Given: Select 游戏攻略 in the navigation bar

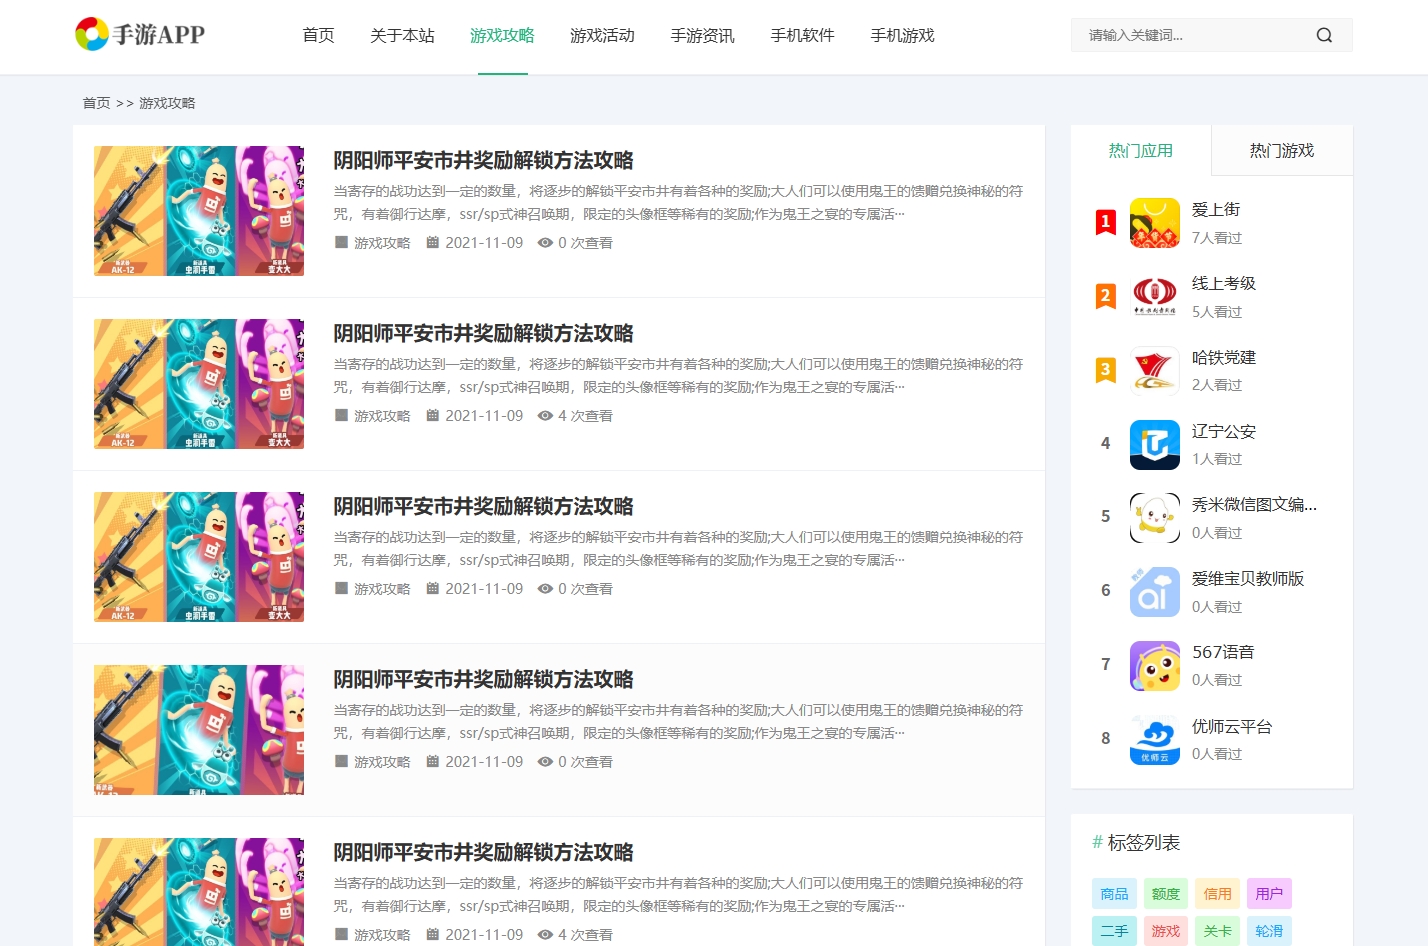Looking at the screenshot, I should (x=502, y=36).
